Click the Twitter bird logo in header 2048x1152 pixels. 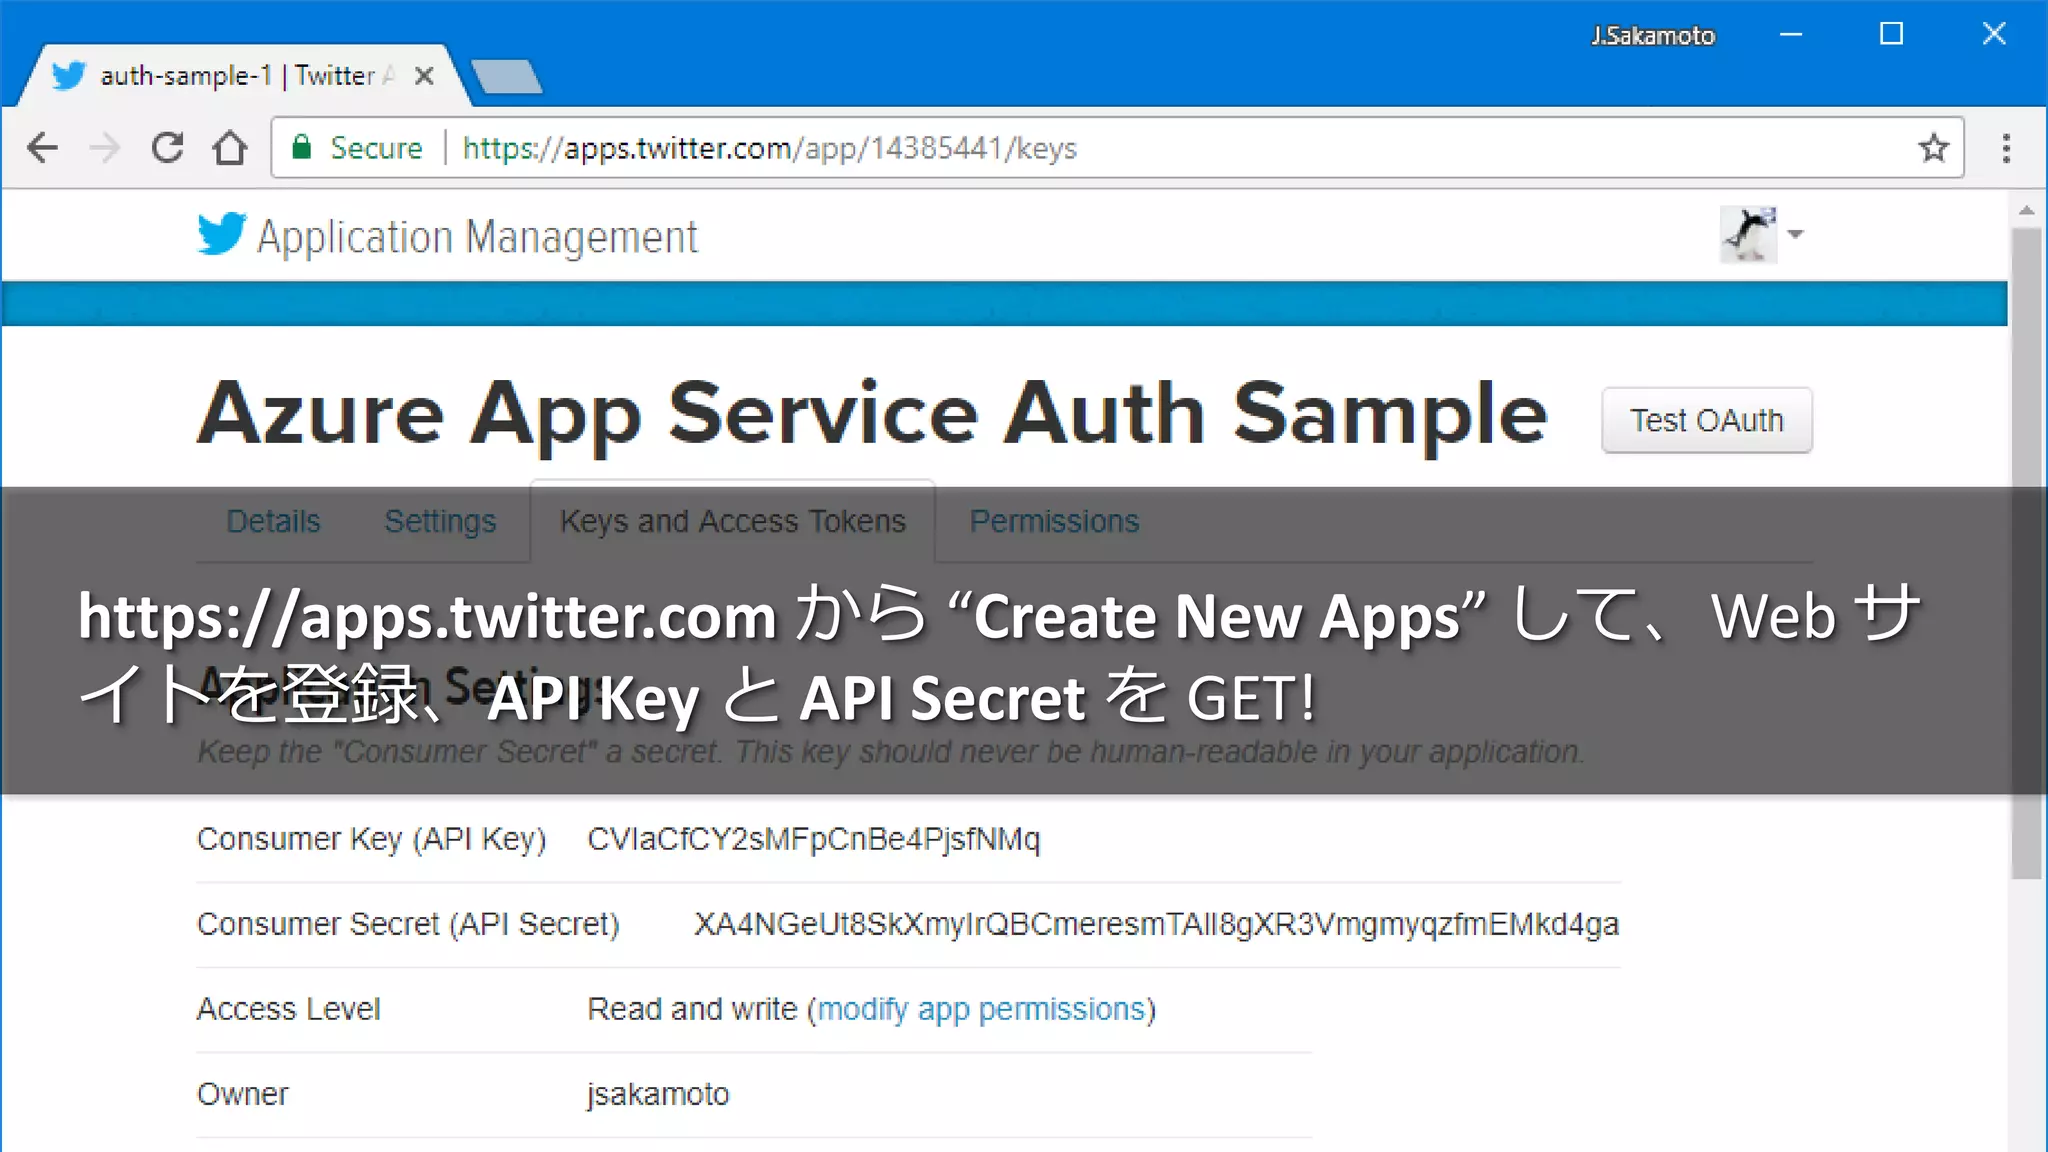pyautogui.click(x=221, y=235)
